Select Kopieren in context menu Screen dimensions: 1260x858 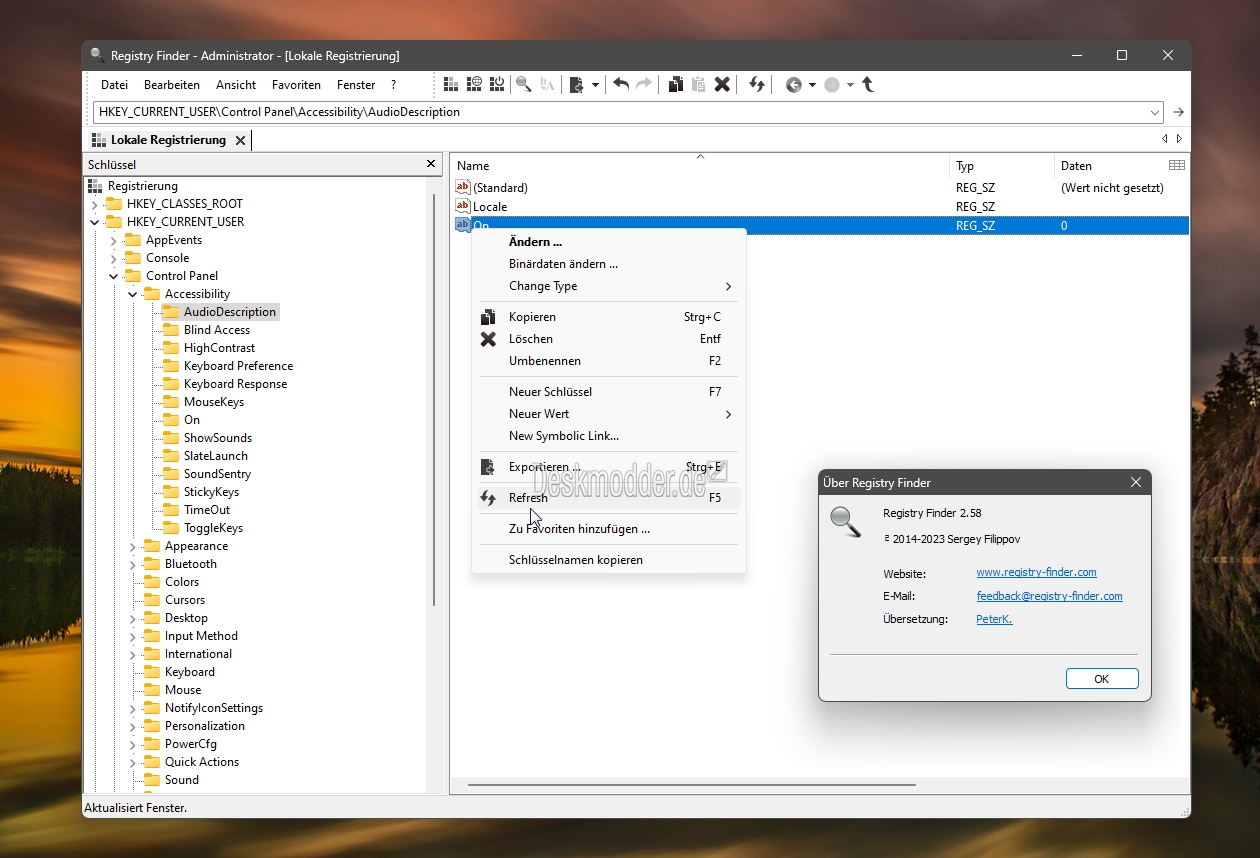608,317
